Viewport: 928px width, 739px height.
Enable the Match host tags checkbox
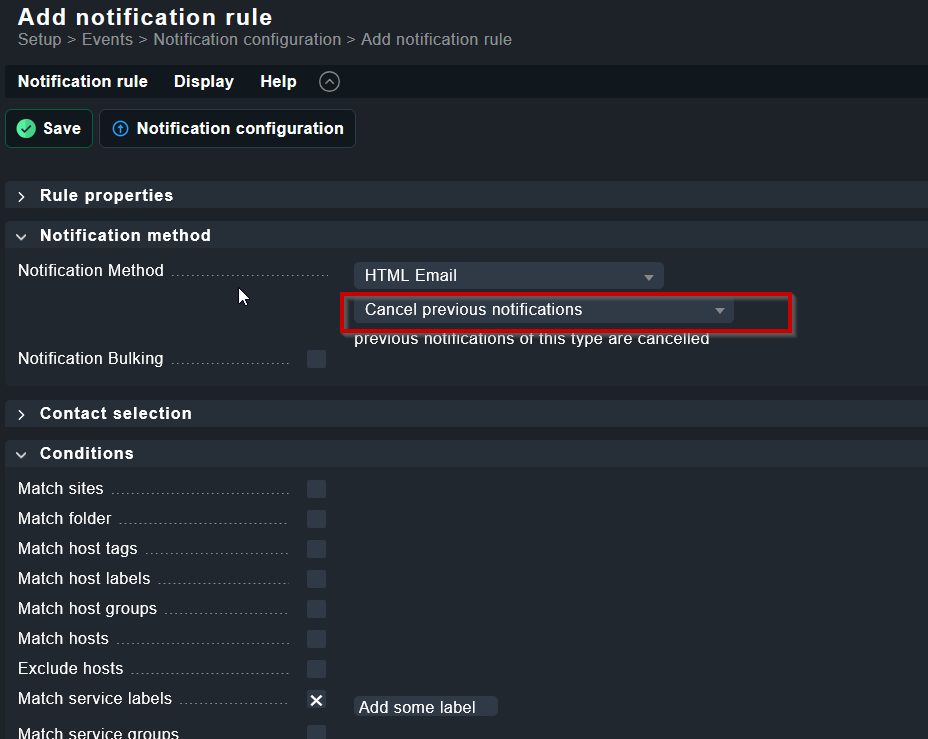coord(316,549)
